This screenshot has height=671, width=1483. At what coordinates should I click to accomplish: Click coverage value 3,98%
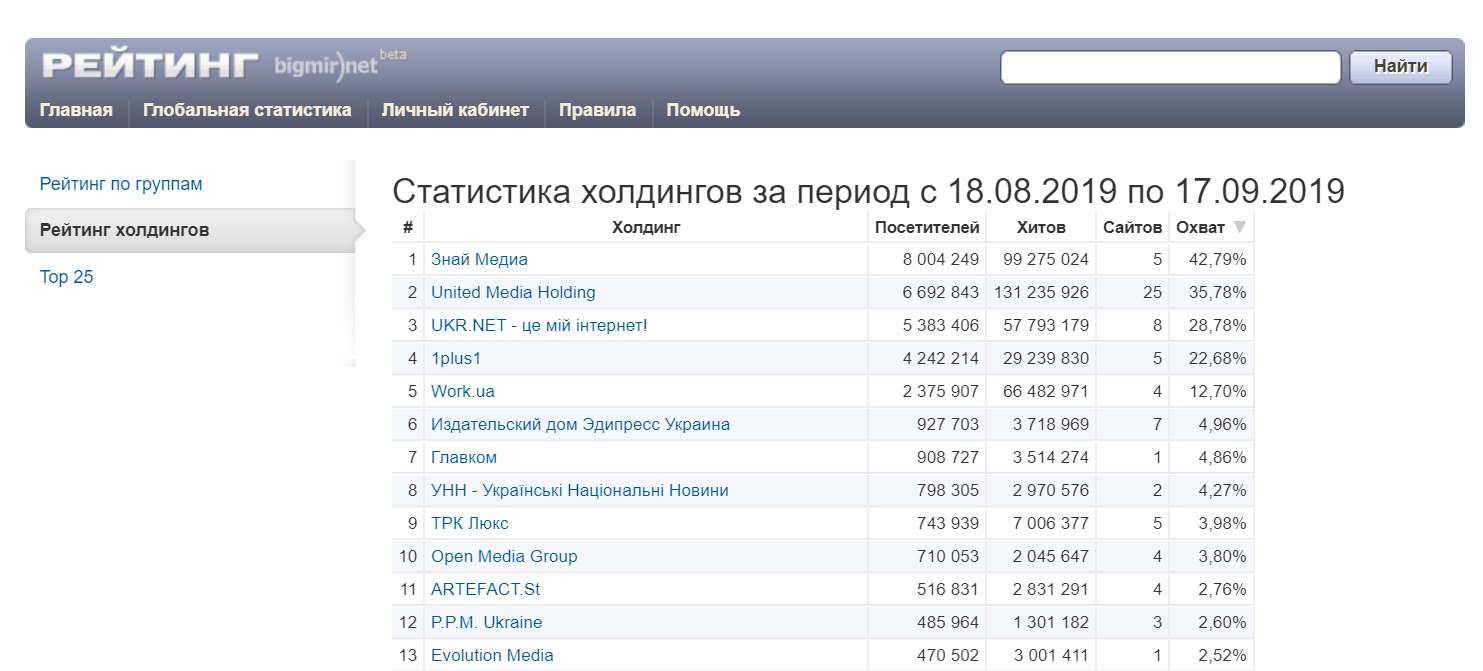1222,523
